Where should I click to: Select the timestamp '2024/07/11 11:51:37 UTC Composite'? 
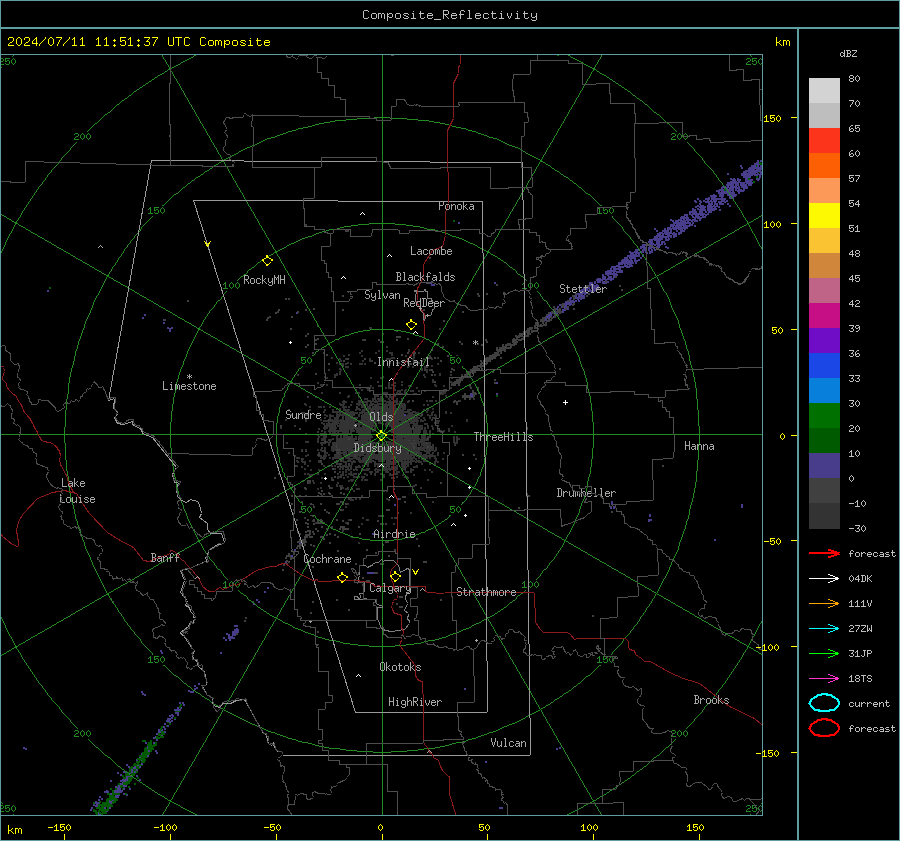pyautogui.click(x=139, y=42)
